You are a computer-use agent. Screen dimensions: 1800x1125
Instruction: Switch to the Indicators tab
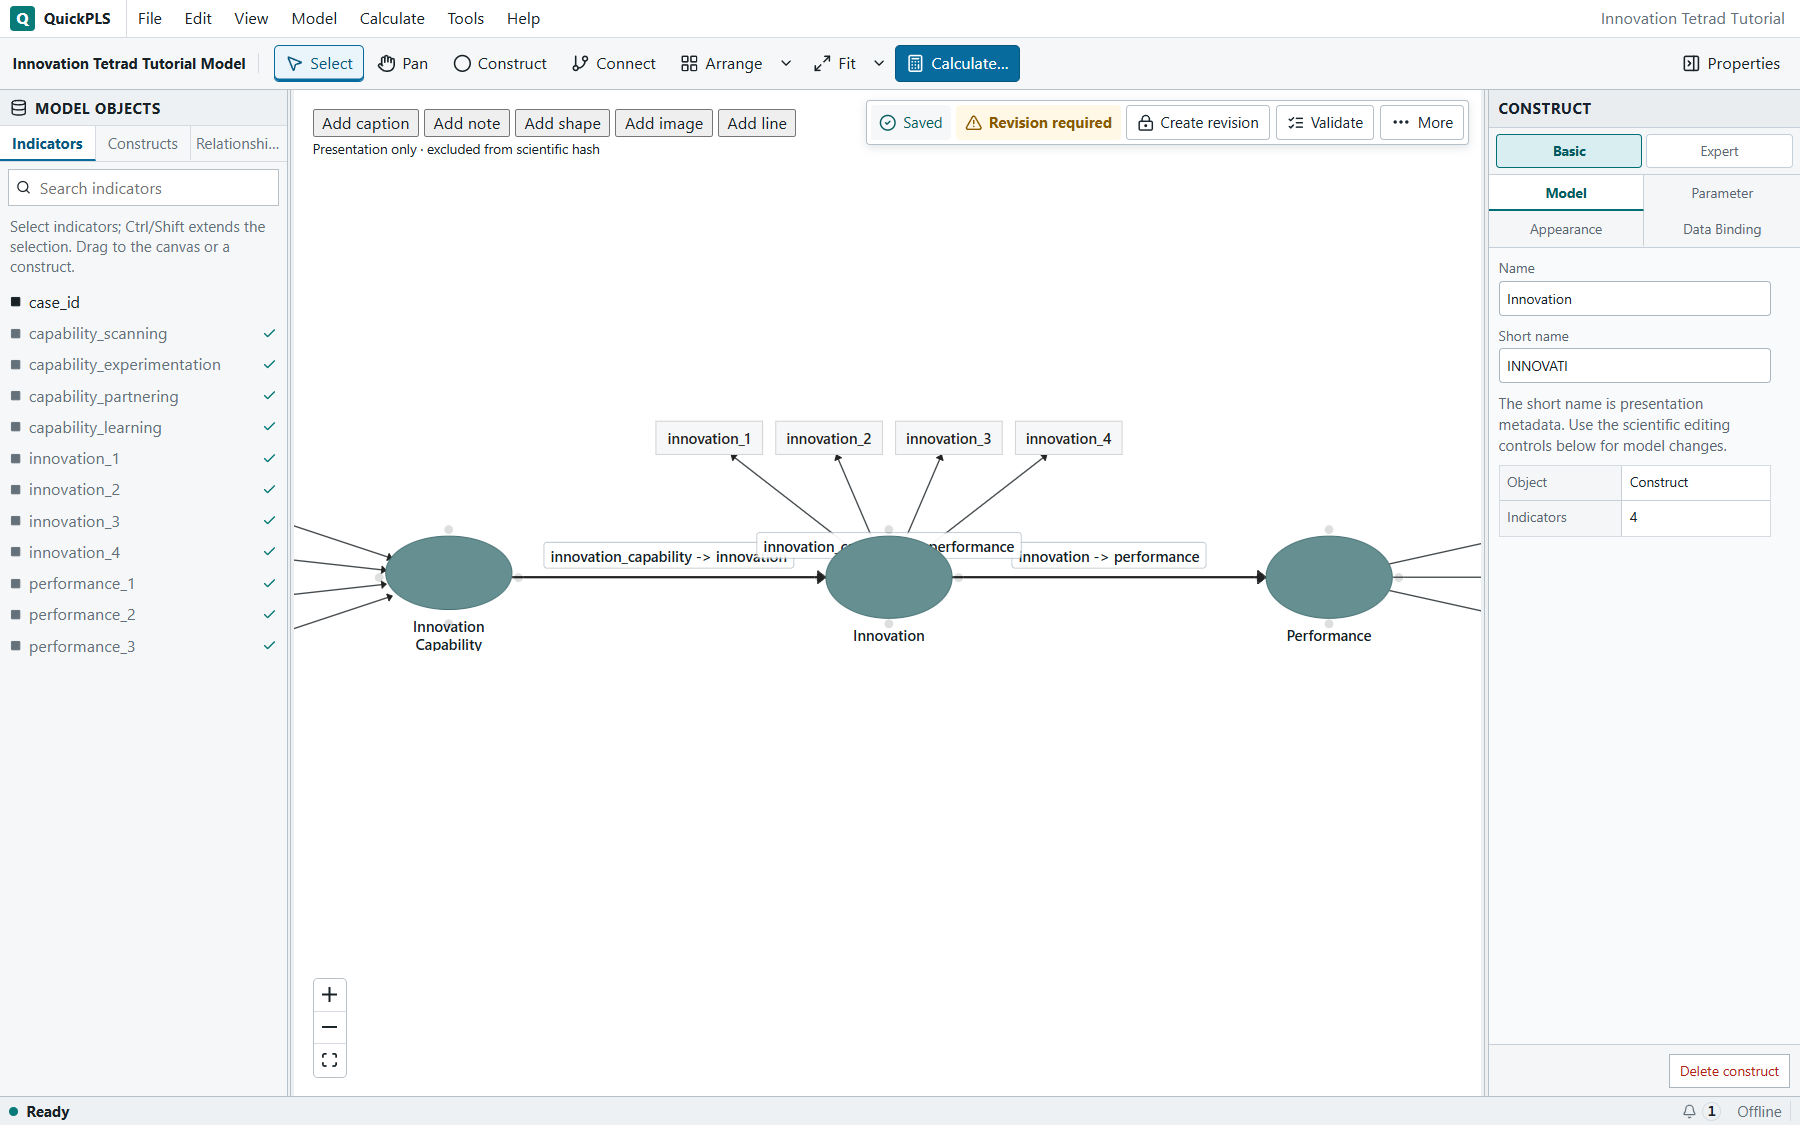47,144
